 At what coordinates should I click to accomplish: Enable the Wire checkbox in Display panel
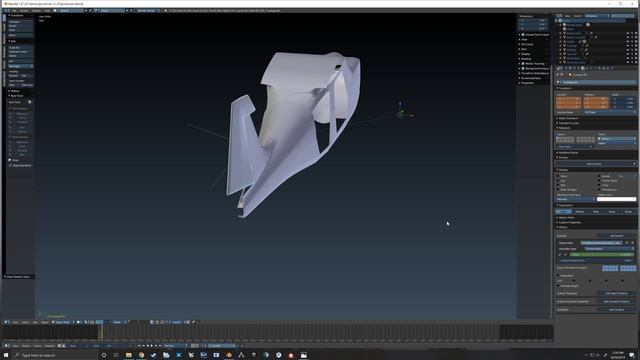[x=558, y=185]
